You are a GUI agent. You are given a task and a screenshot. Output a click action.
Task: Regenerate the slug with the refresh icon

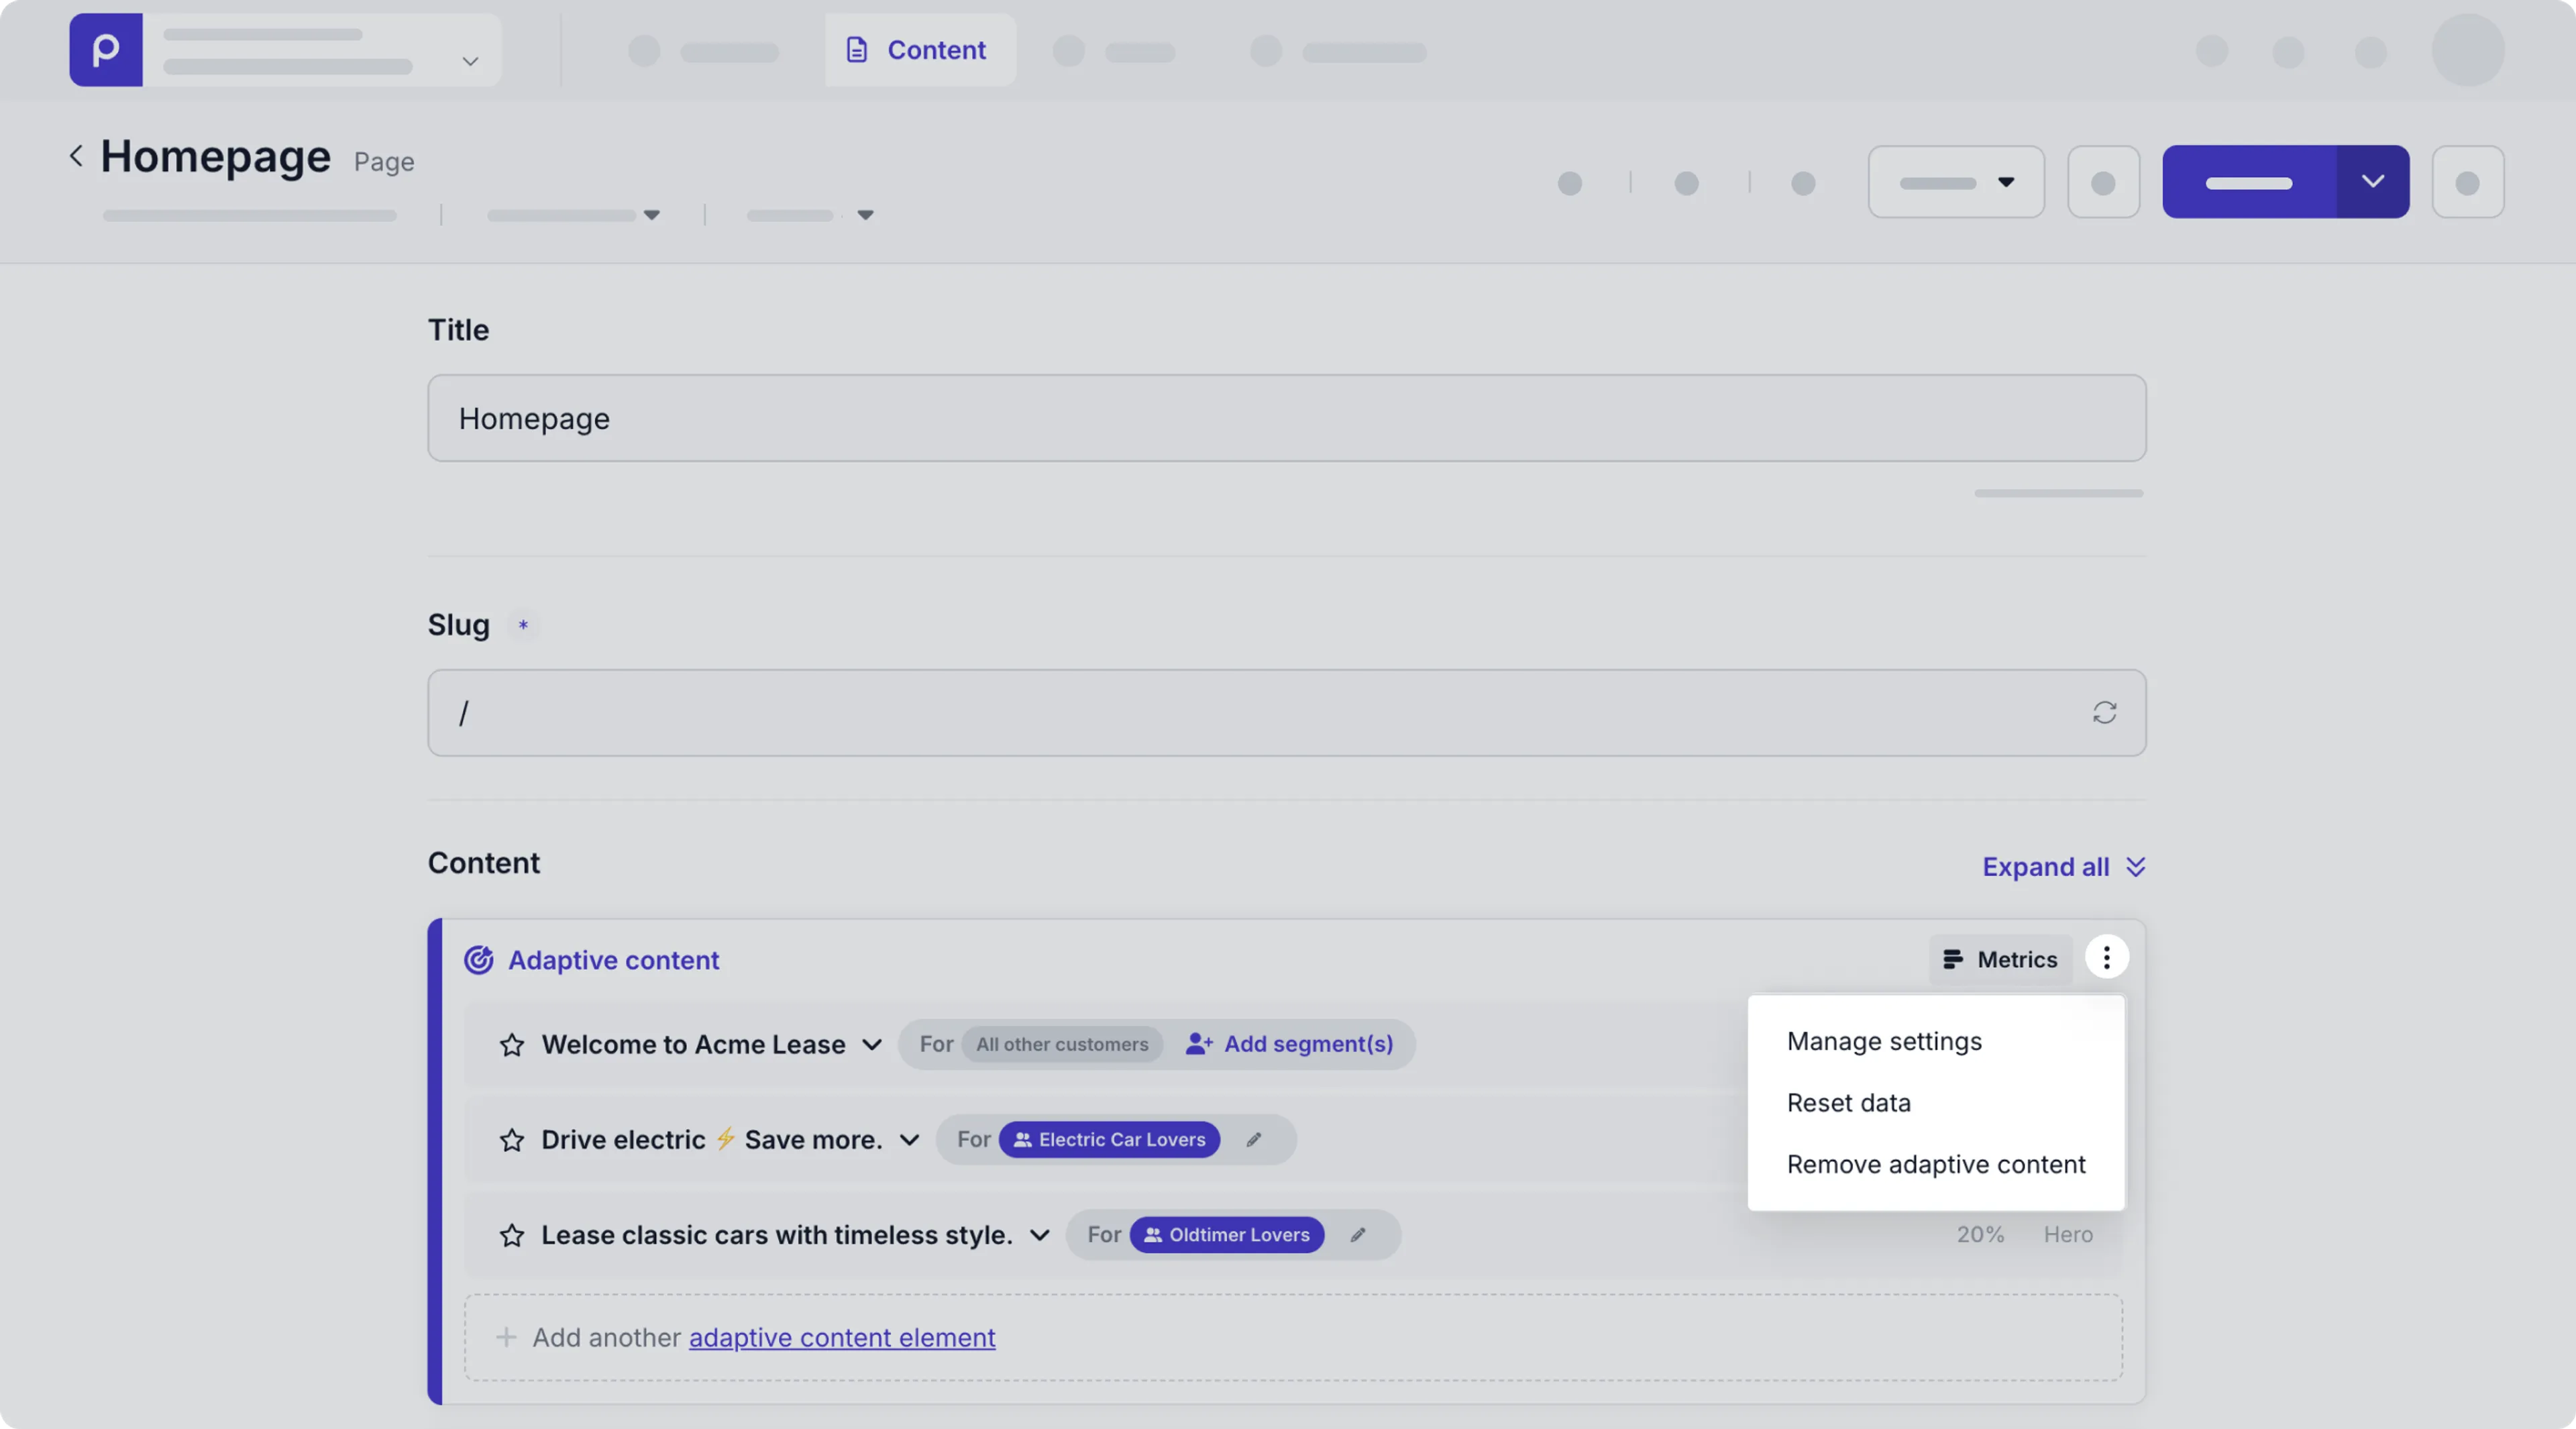(2106, 712)
